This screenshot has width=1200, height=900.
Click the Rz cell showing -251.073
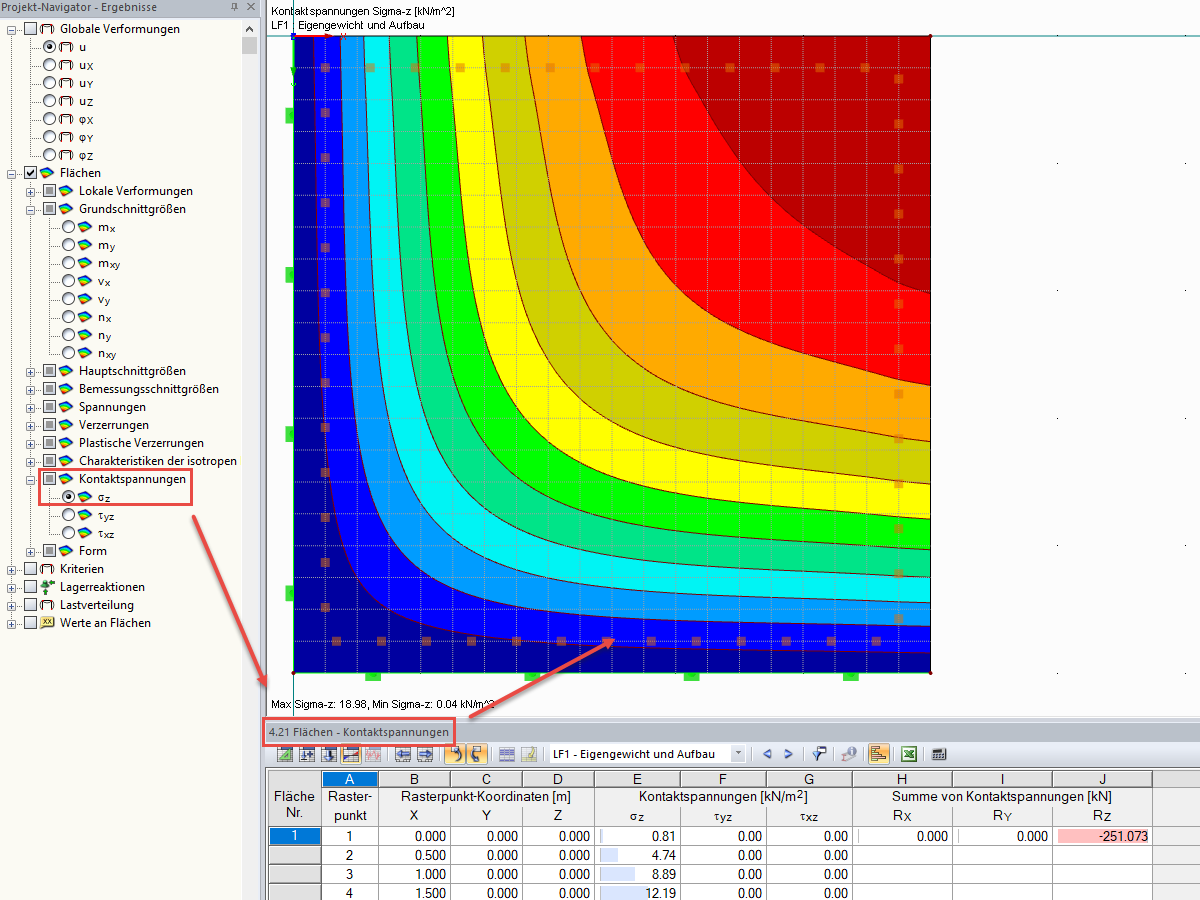pos(1102,836)
